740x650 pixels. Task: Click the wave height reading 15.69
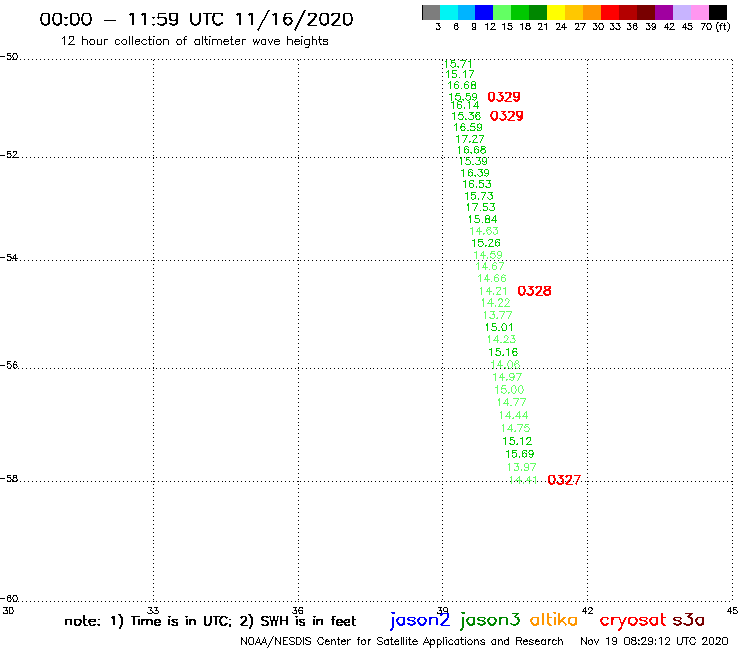520,454
